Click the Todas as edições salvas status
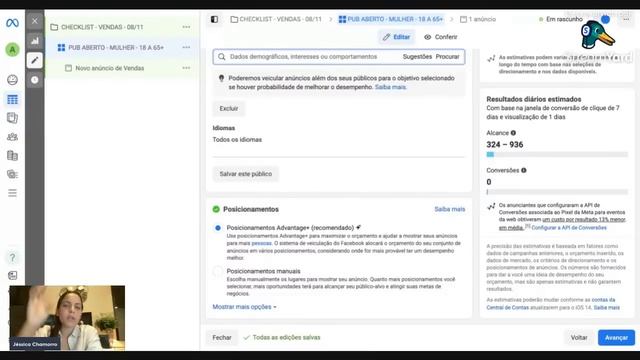Screen dimensions: 640x360 282,338
